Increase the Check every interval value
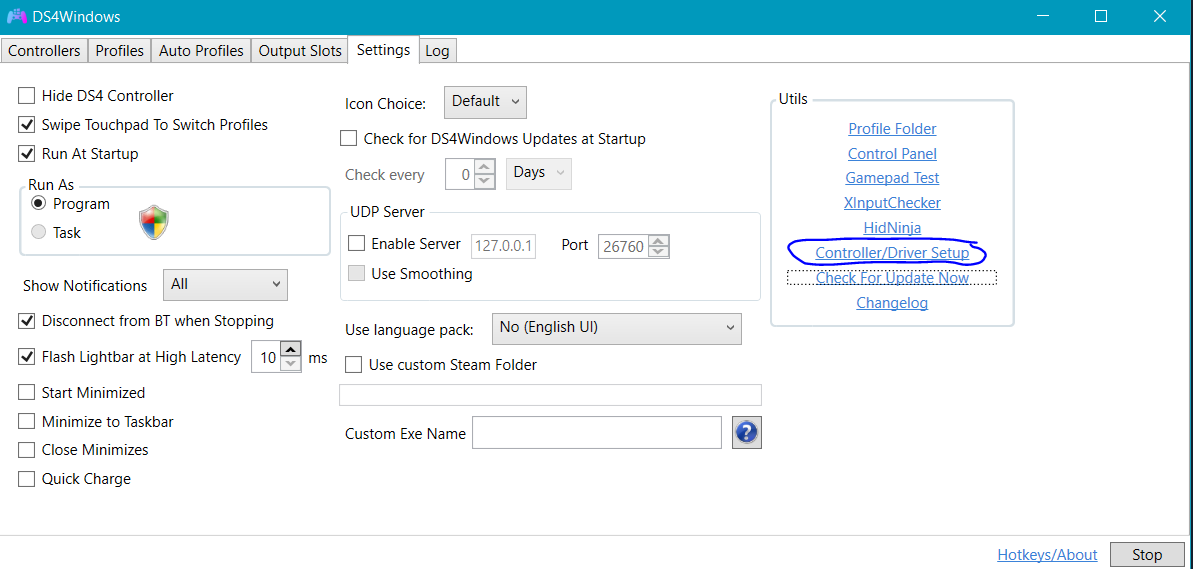This screenshot has height=569, width=1193. [x=485, y=168]
